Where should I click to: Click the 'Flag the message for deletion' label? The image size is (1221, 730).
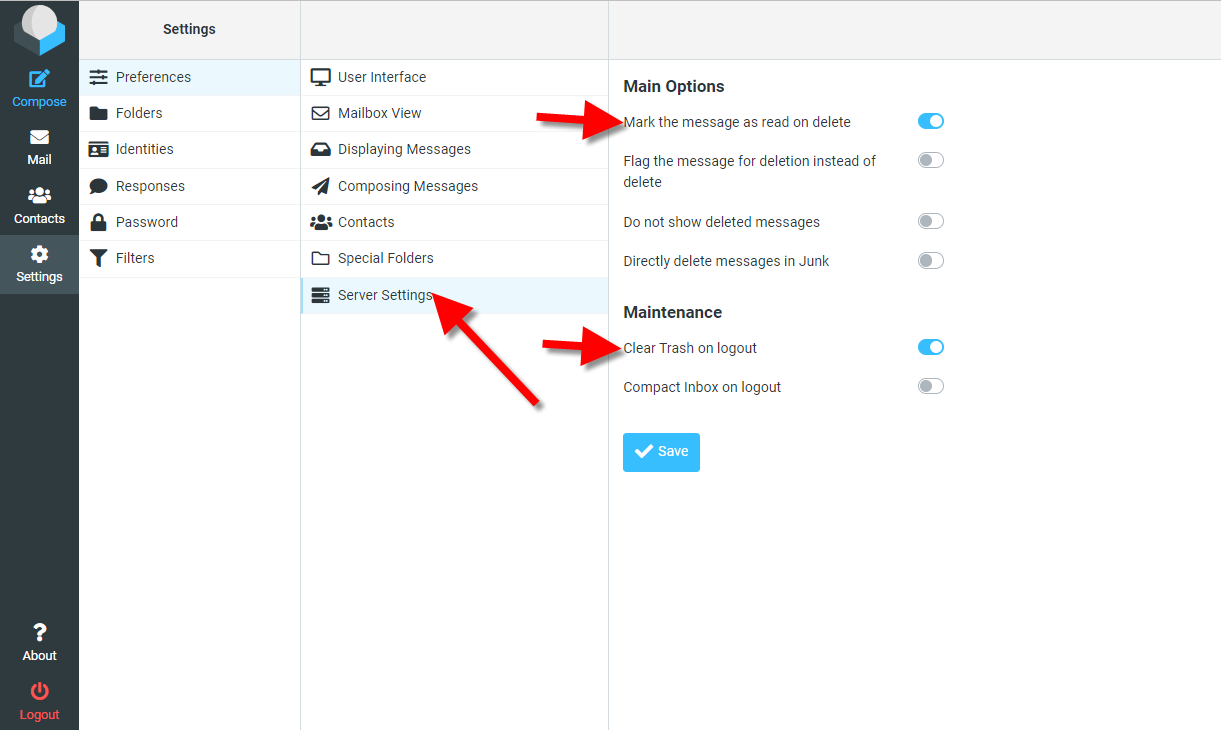coord(750,171)
